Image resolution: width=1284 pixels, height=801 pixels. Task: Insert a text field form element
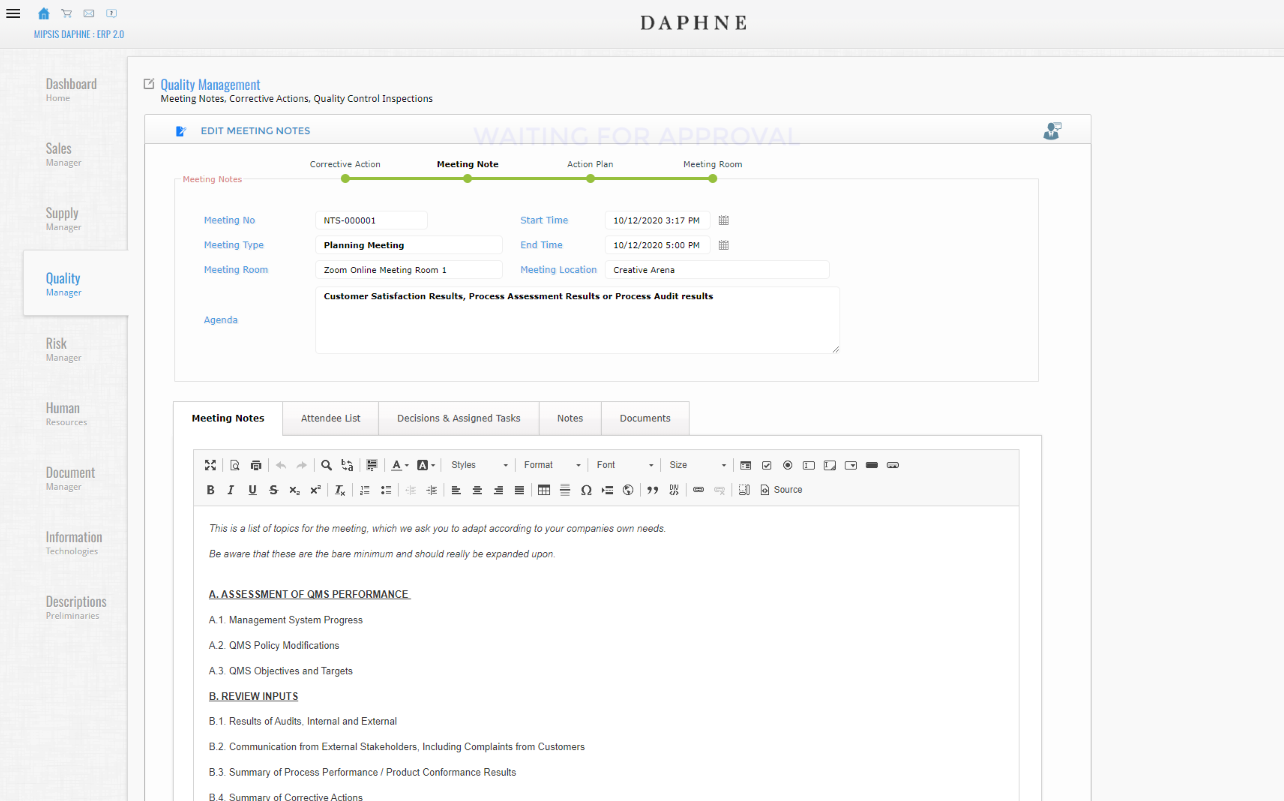(x=808, y=465)
